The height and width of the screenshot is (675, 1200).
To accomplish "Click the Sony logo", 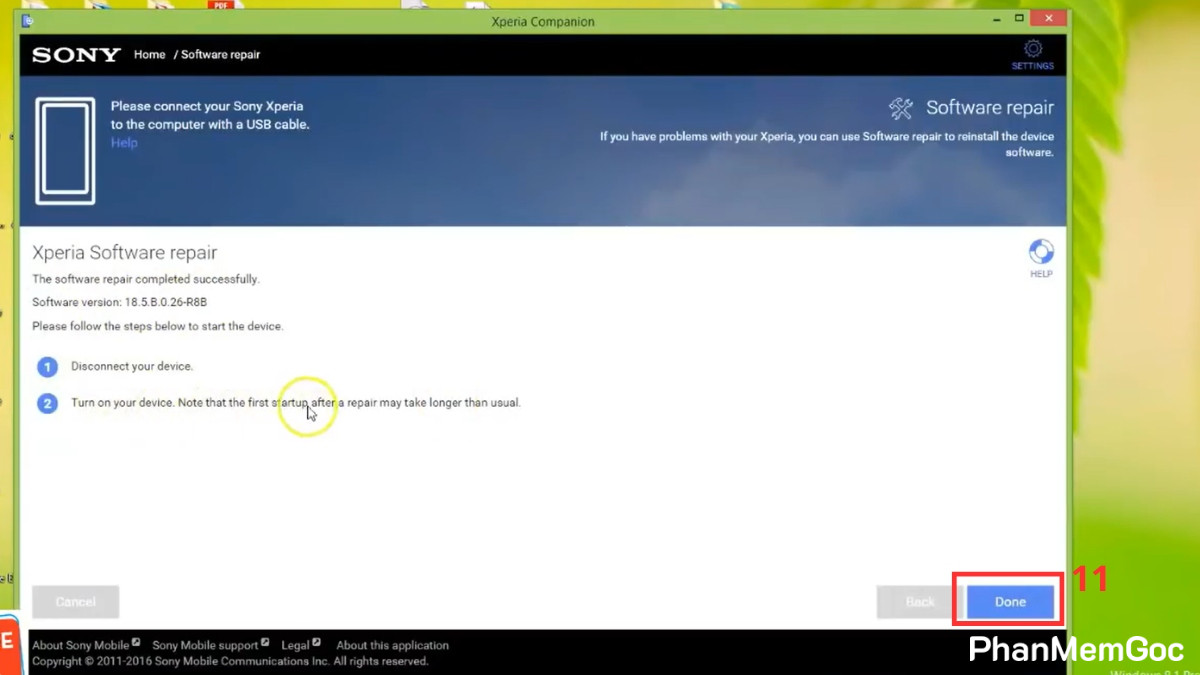I will click(76, 55).
